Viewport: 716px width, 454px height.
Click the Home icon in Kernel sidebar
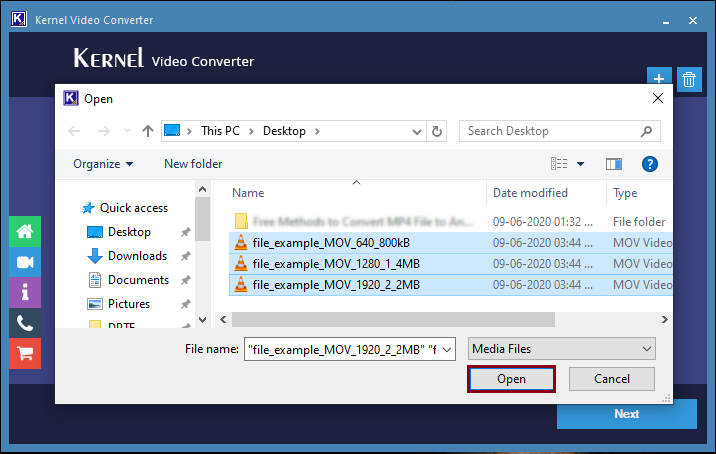25,232
